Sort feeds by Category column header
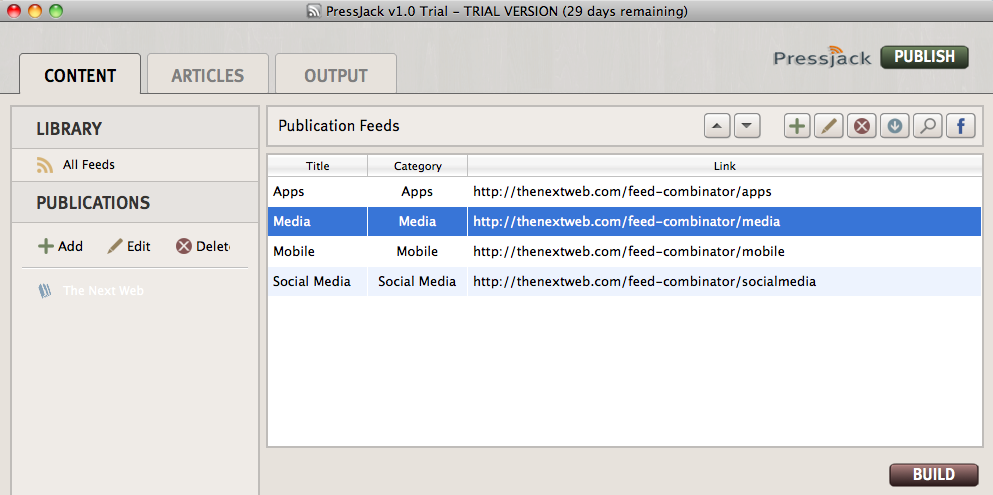This screenshot has width=993, height=495. [x=417, y=166]
